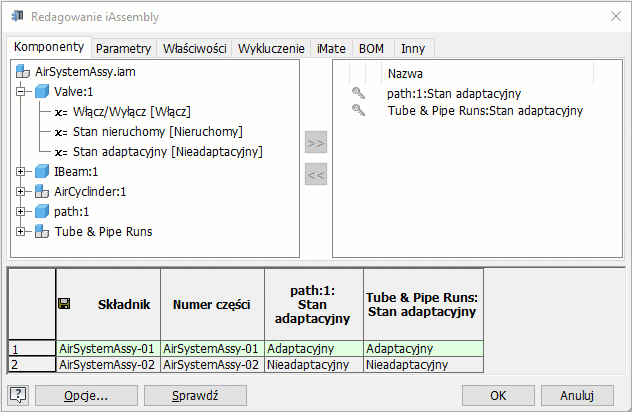Select table row header 1
632x412 pixels.
tap(32, 348)
